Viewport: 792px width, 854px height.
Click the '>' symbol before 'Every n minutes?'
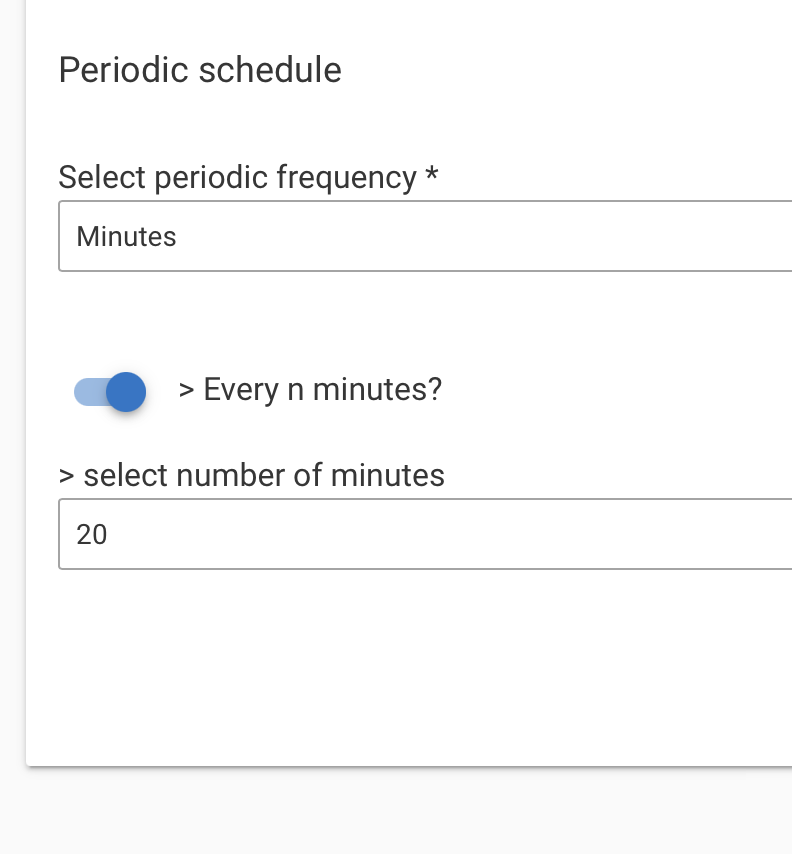click(186, 391)
